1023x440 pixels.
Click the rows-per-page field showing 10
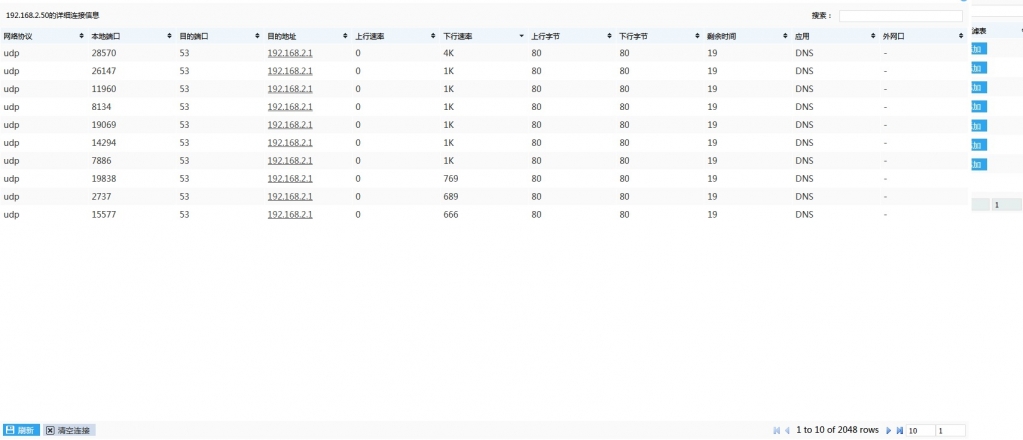tap(920, 430)
